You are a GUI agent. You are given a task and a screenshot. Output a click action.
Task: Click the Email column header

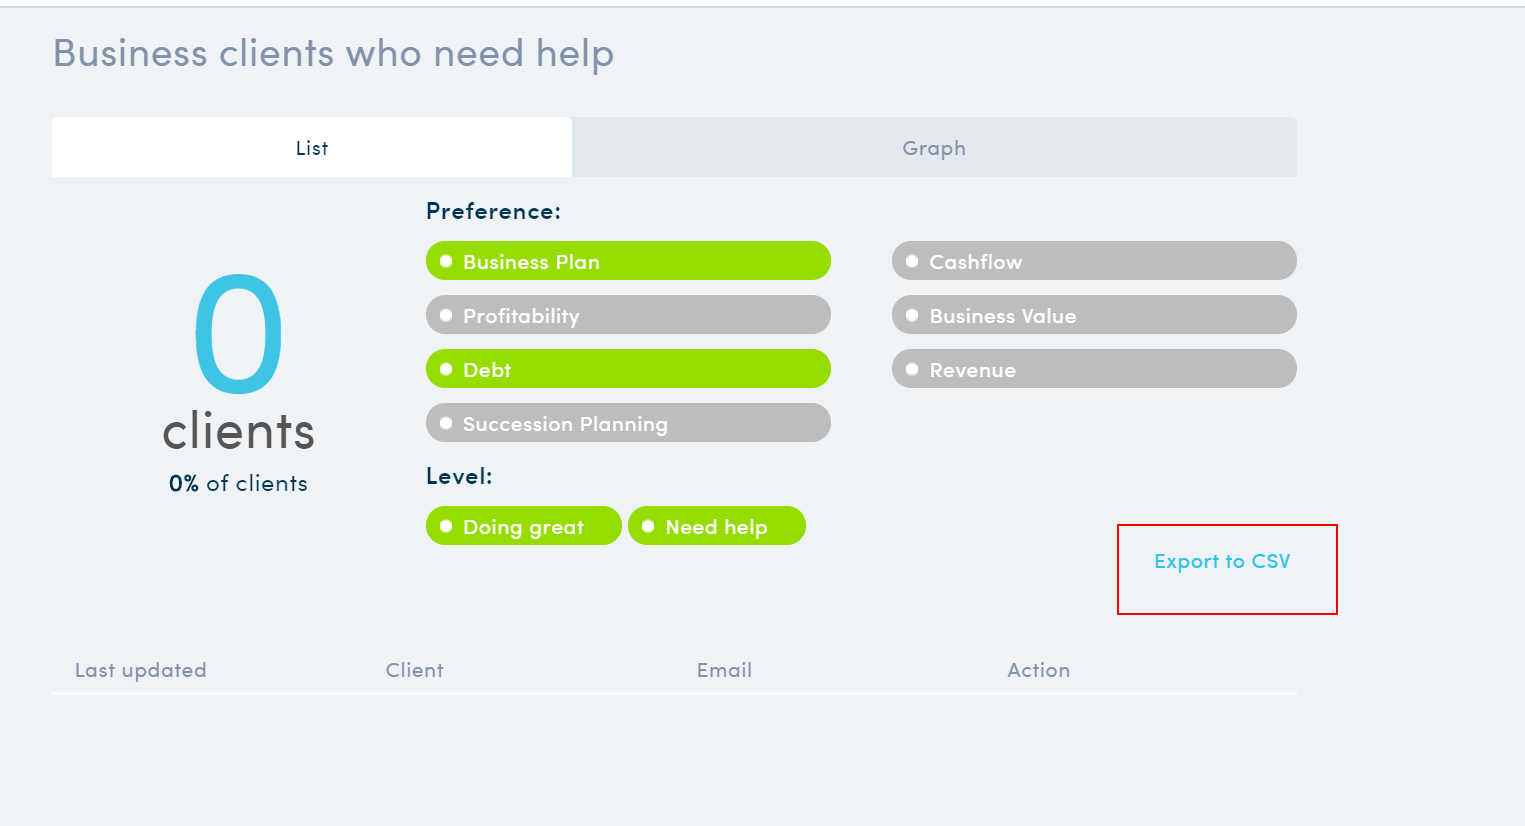click(x=725, y=670)
